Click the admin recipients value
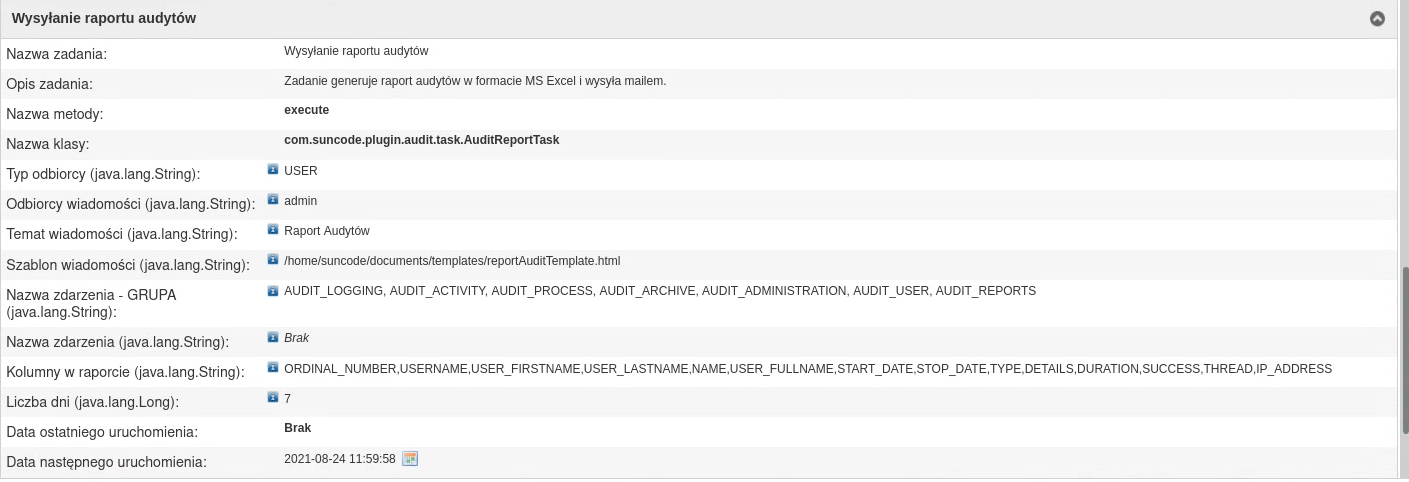This screenshot has height=482, width=1409. [301, 201]
